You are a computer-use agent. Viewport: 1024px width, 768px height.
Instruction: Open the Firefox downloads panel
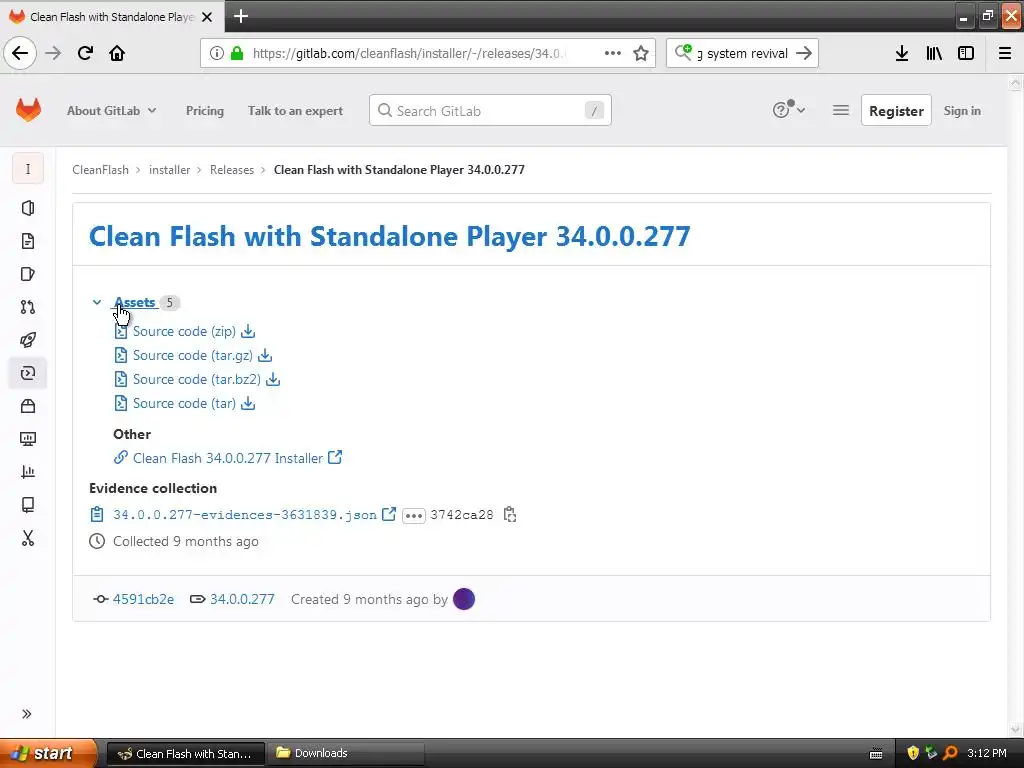tap(902, 53)
